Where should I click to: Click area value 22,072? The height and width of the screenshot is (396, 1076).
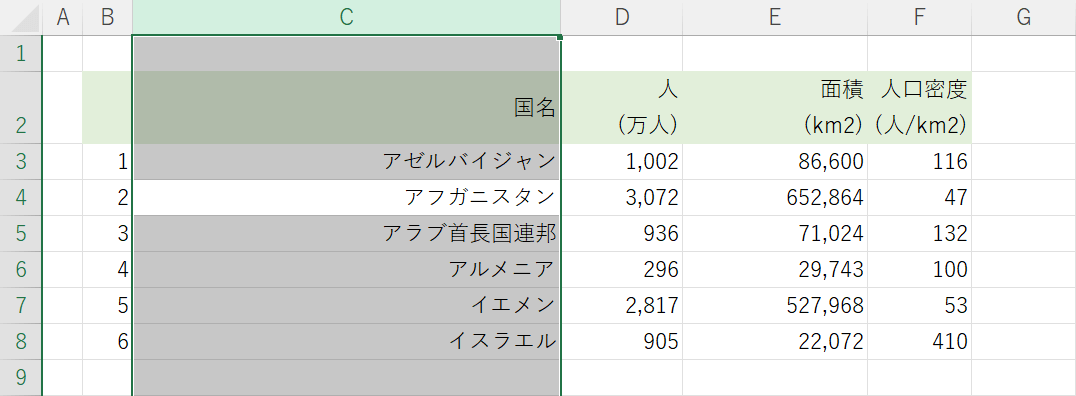pyautogui.click(x=775, y=342)
